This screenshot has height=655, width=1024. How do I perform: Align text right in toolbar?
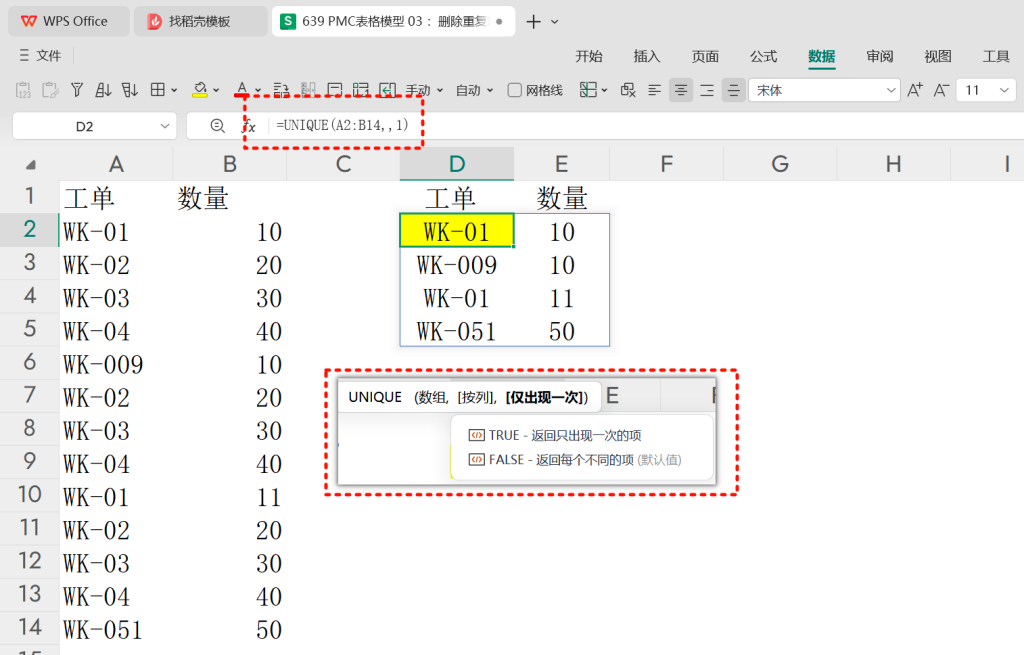point(707,90)
